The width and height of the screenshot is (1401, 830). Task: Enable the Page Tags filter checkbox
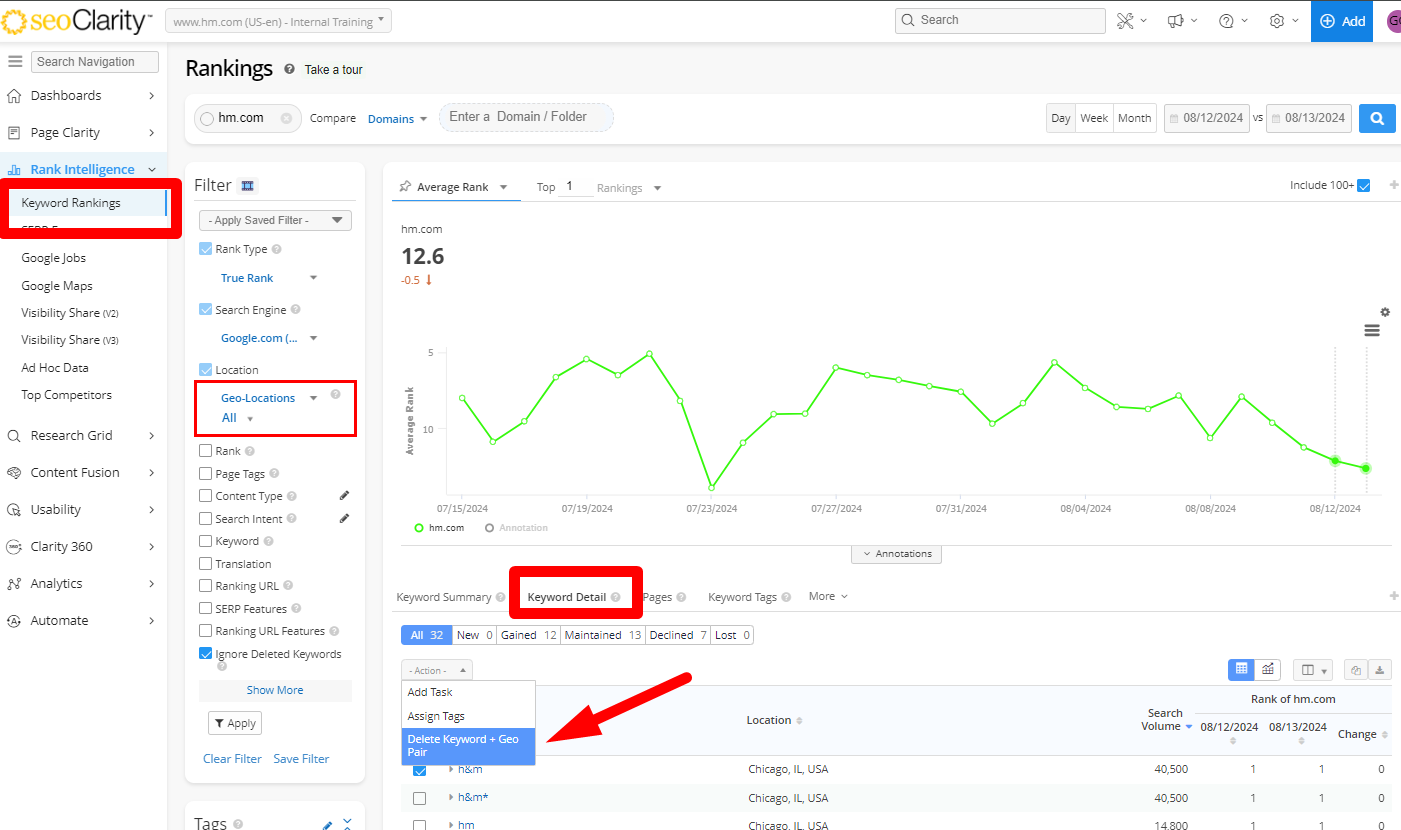pos(206,473)
